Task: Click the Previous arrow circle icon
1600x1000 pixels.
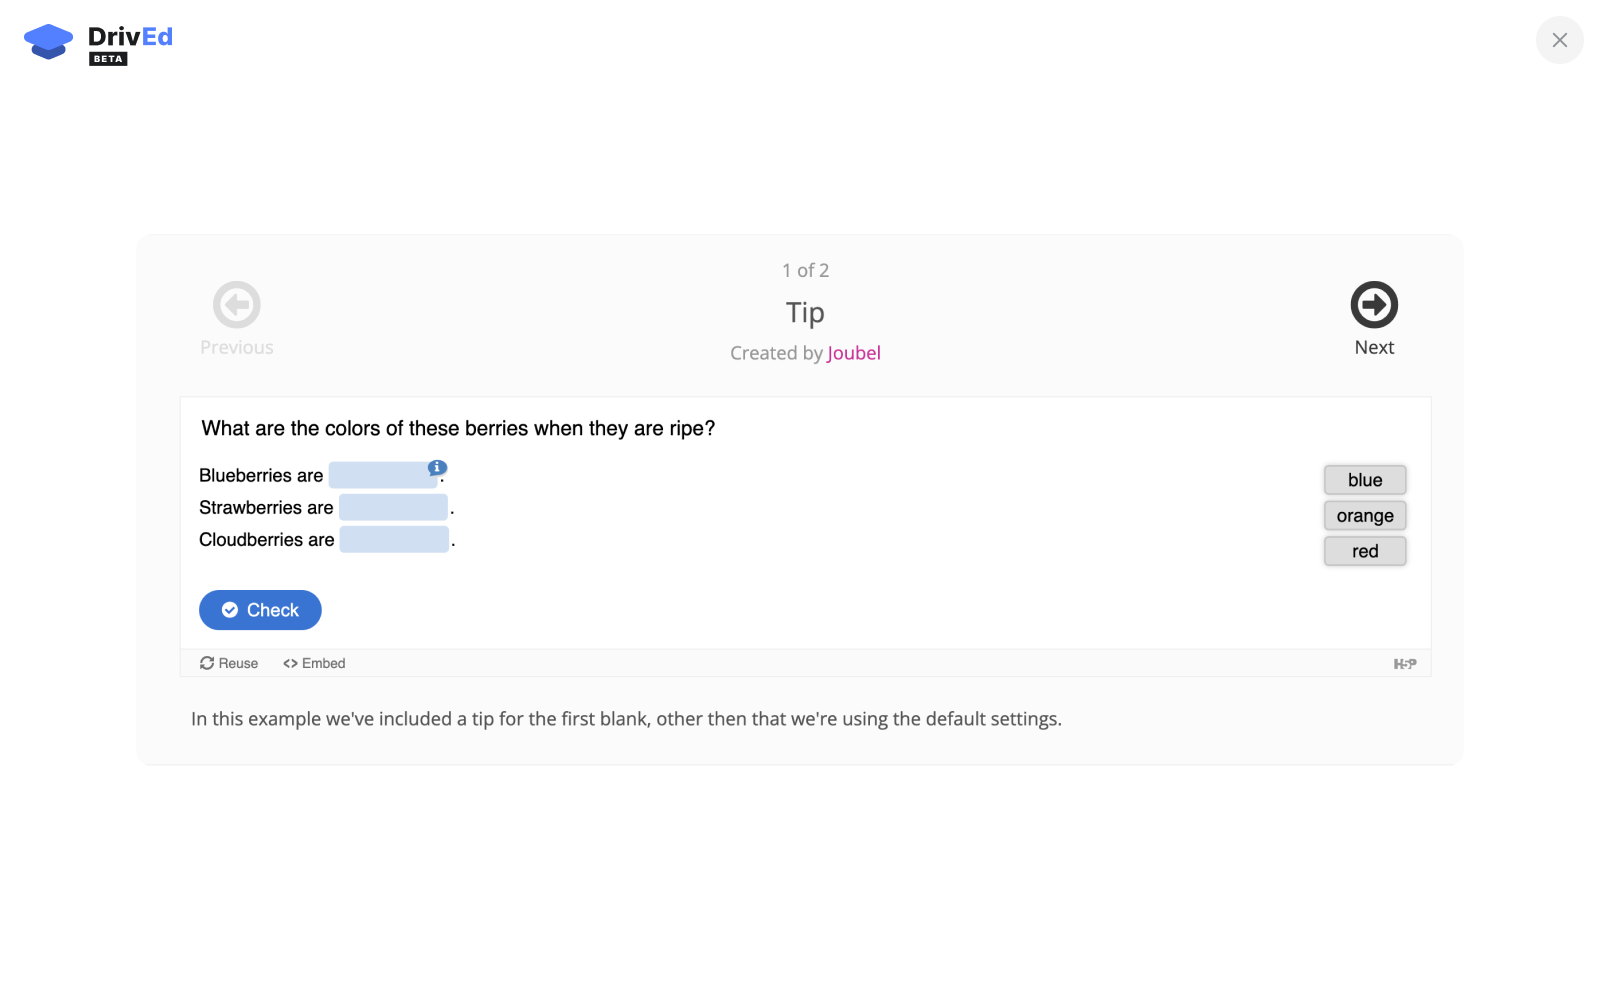Action: [237, 305]
